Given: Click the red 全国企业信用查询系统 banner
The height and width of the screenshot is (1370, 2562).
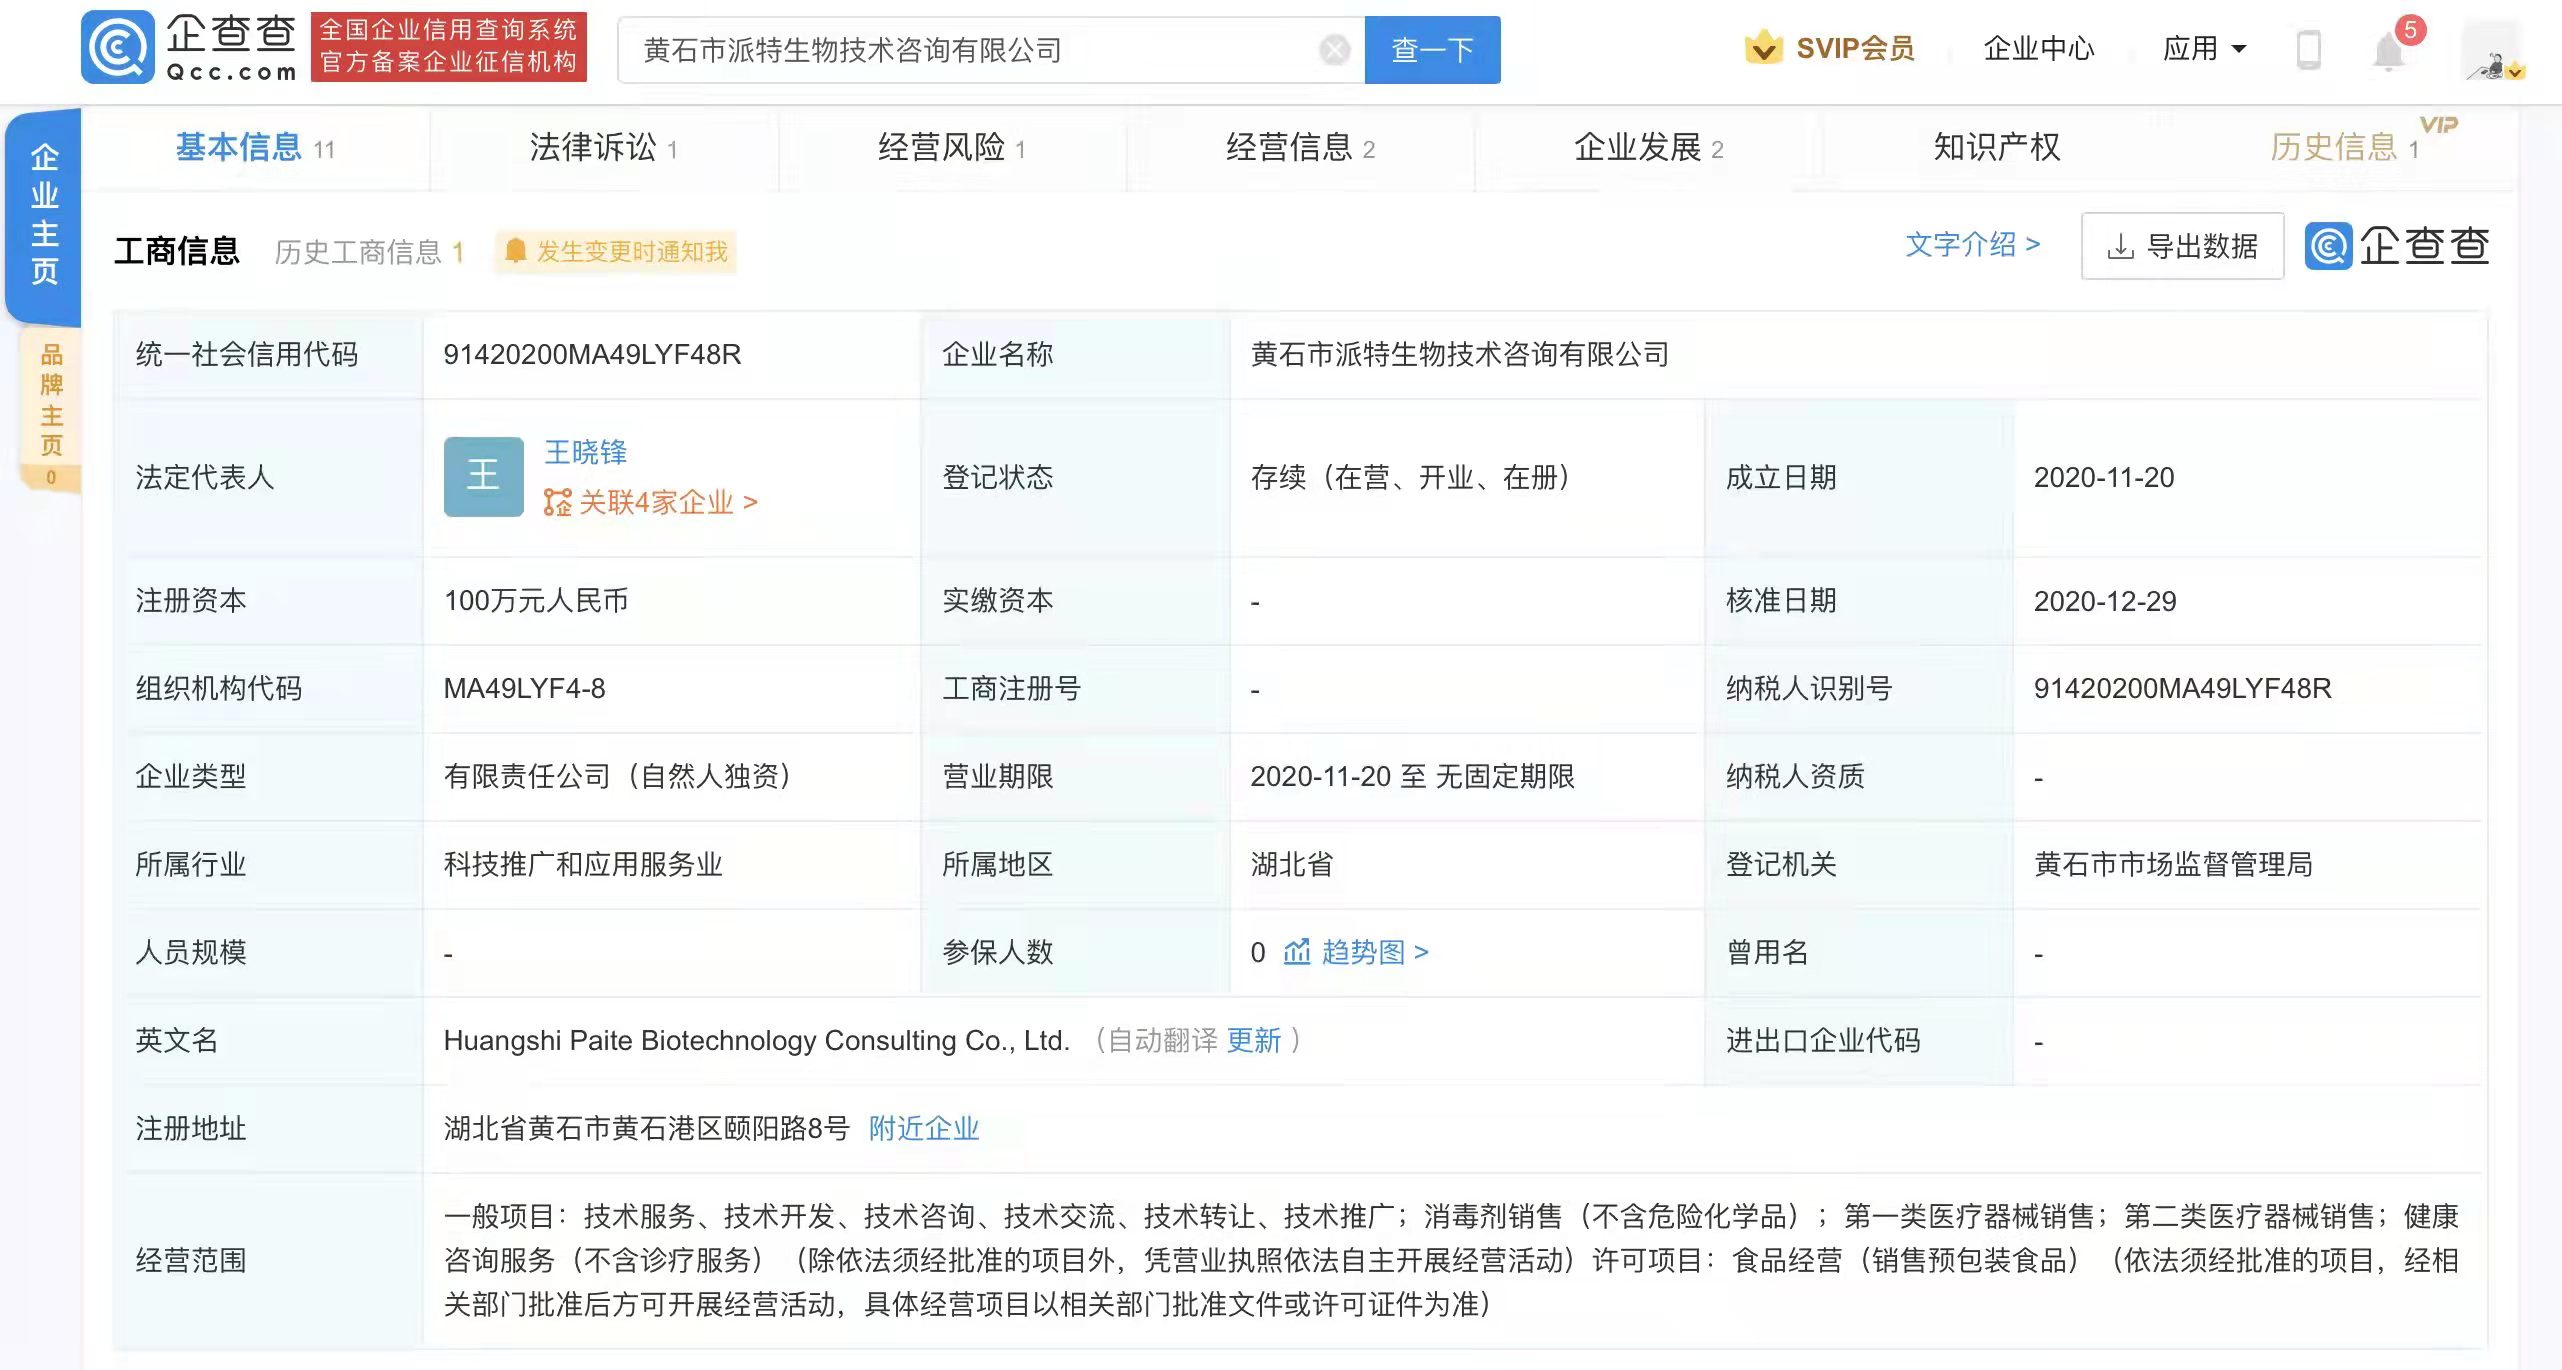Looking at the screenshot, I should click(x=448, y=47).
